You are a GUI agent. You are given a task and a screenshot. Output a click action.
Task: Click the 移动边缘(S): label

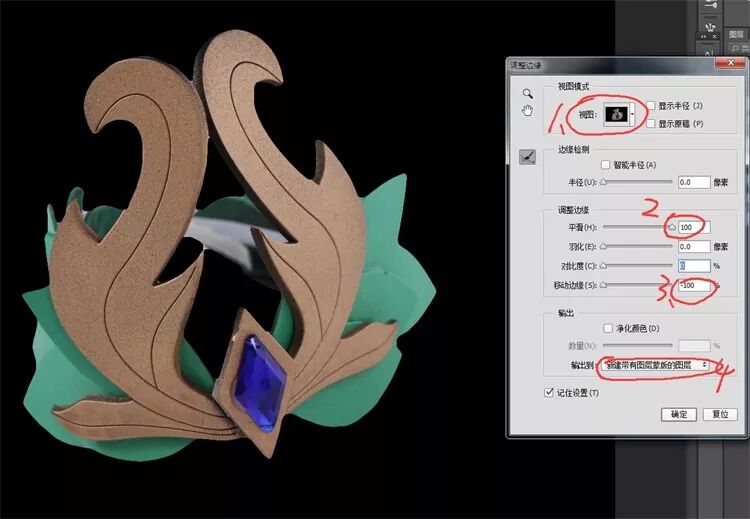pos(575,285)
